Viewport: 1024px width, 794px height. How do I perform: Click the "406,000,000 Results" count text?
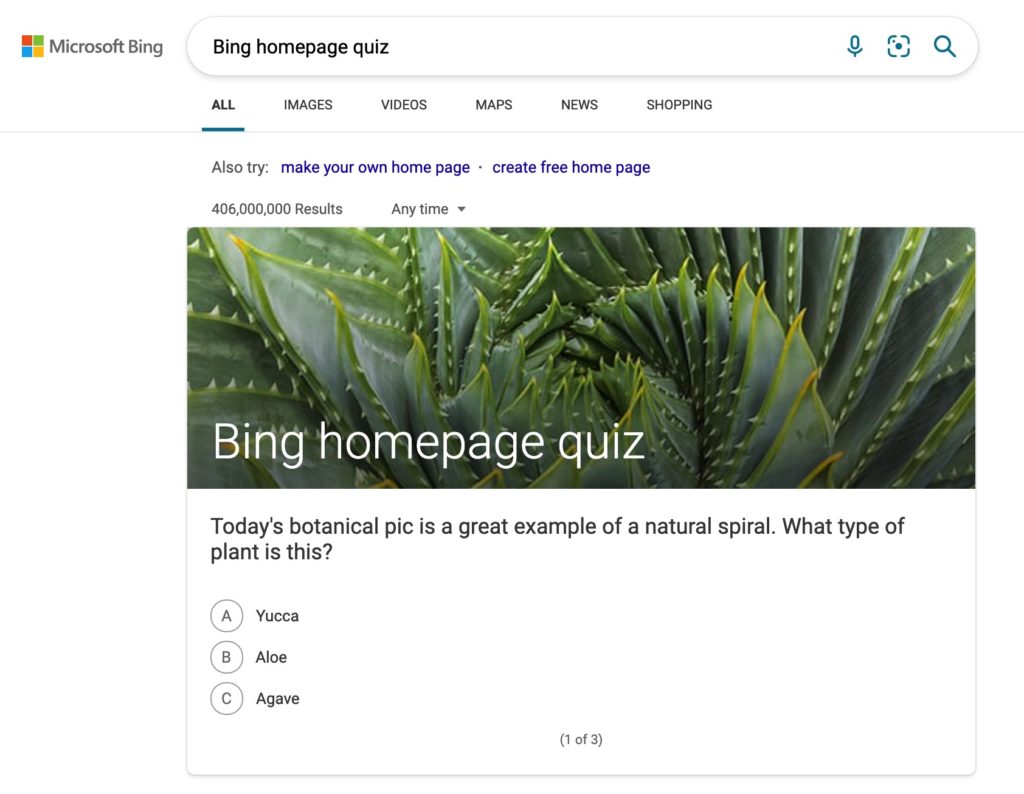pos(277,209)
